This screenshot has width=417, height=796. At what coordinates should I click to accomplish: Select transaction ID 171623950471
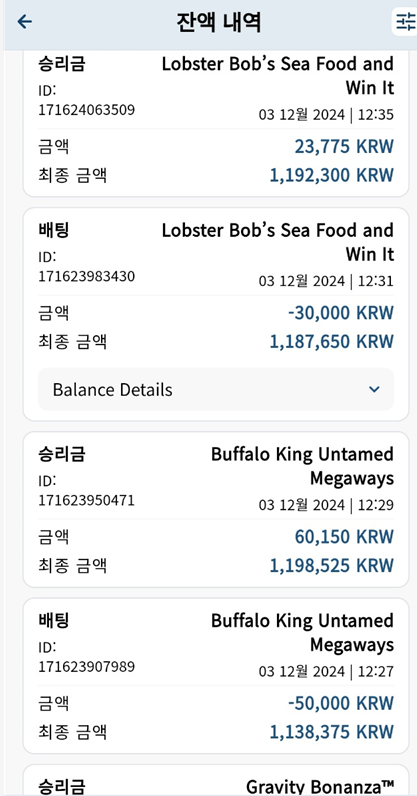click(x=87, y=500)
